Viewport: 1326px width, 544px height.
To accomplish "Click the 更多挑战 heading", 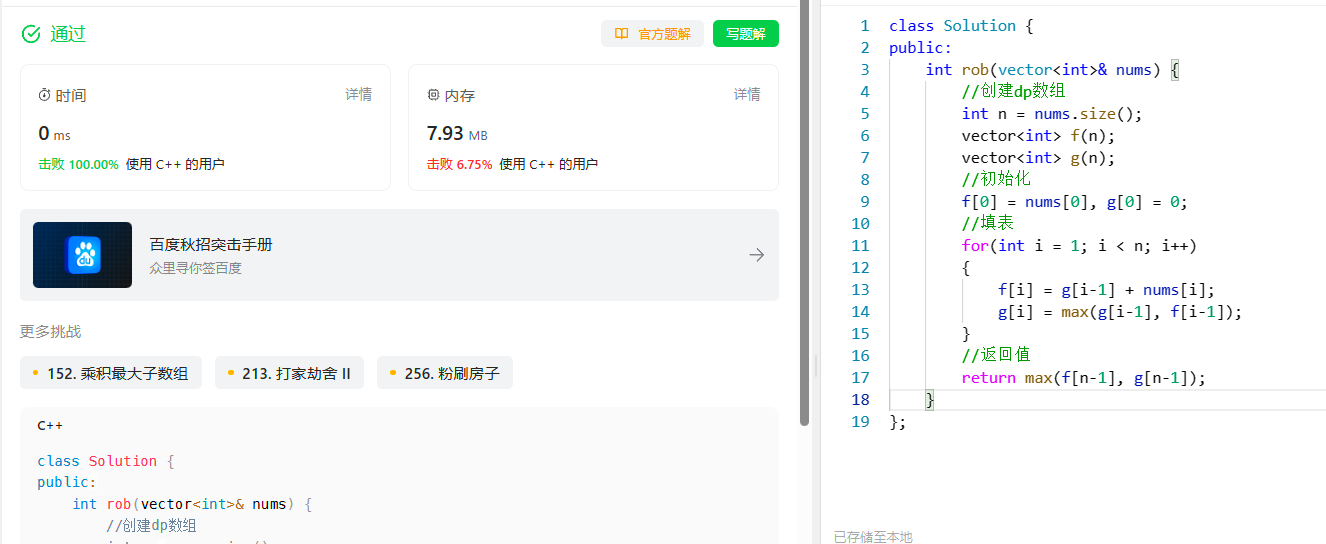I will (50, 332).
